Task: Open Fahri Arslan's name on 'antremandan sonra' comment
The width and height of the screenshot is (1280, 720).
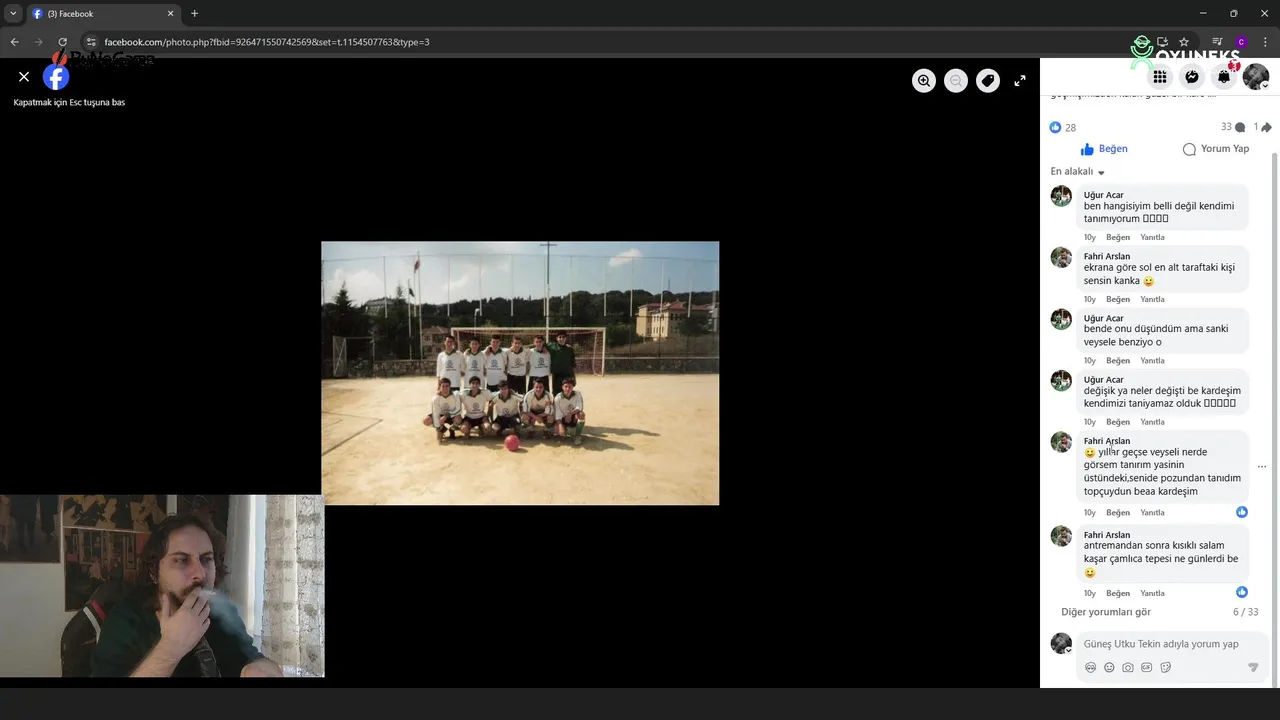Action: tap(1107, 535)
